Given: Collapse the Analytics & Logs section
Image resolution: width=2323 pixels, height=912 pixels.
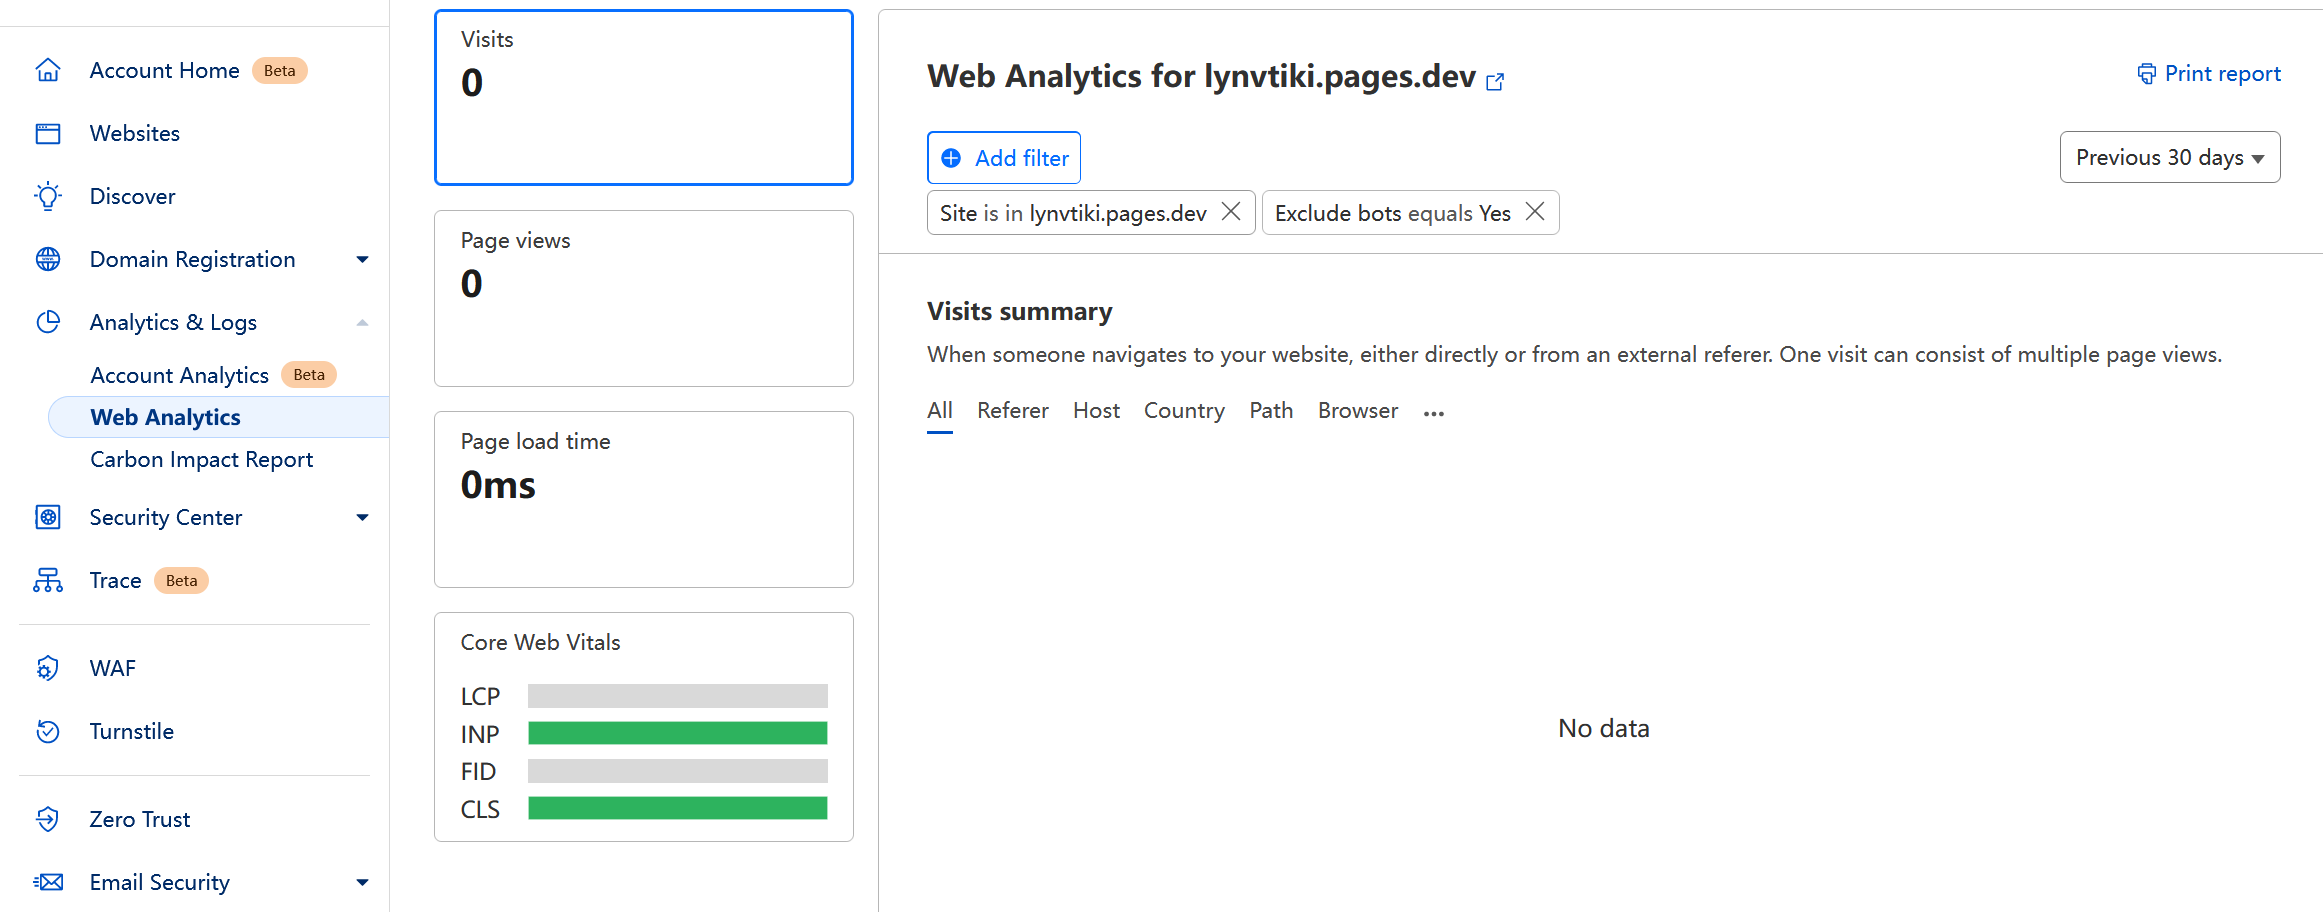Looking at the screenshot, I should [362, 322].
